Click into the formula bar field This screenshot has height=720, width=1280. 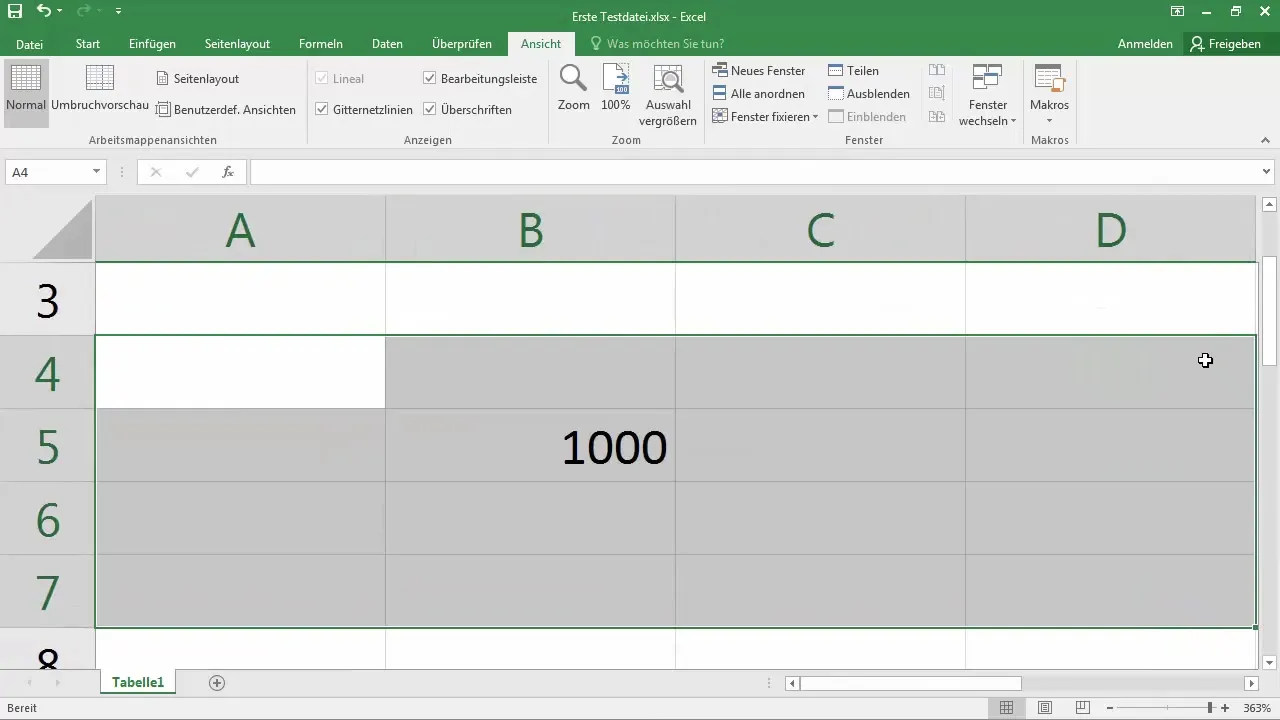point(755,172)
